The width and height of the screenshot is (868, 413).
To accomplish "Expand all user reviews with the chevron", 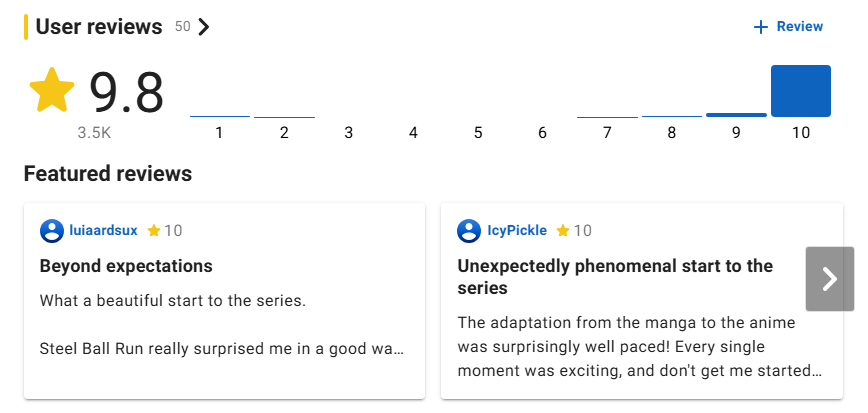I will 204,27.
